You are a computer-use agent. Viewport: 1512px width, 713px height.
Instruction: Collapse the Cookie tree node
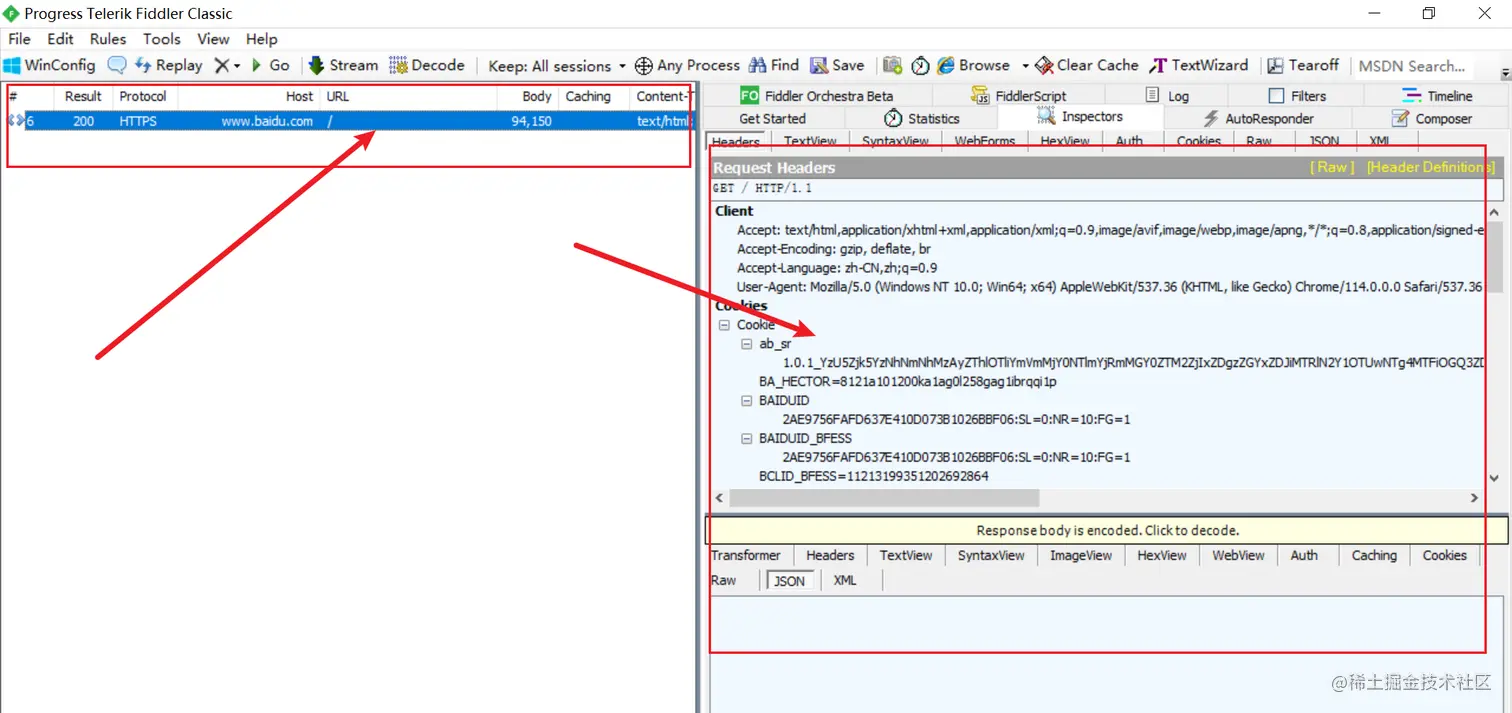click(724, 325)
